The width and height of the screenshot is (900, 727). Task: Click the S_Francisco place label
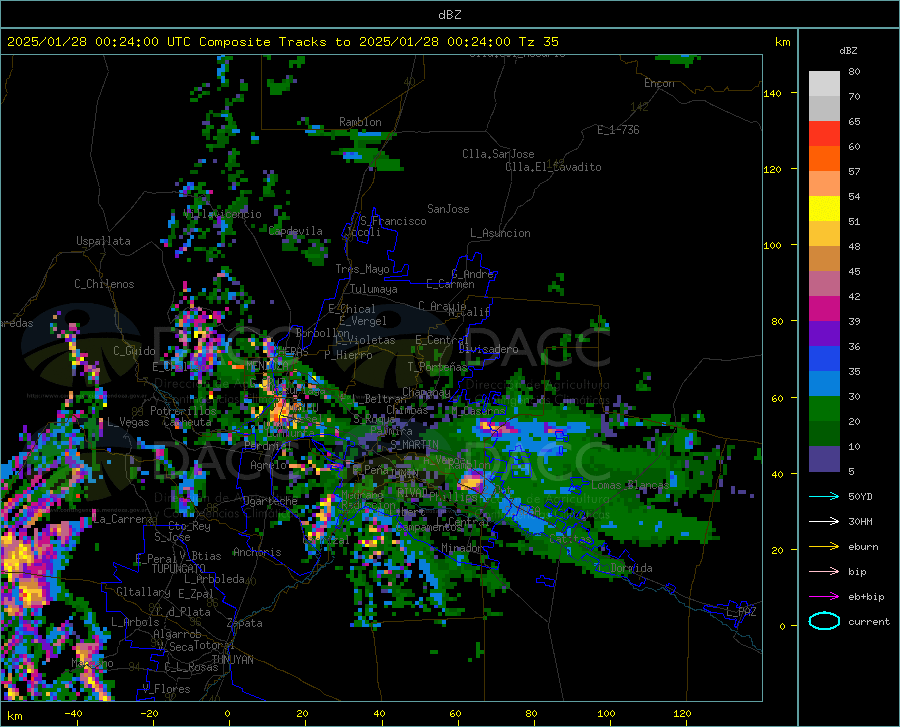coord(393,221)
